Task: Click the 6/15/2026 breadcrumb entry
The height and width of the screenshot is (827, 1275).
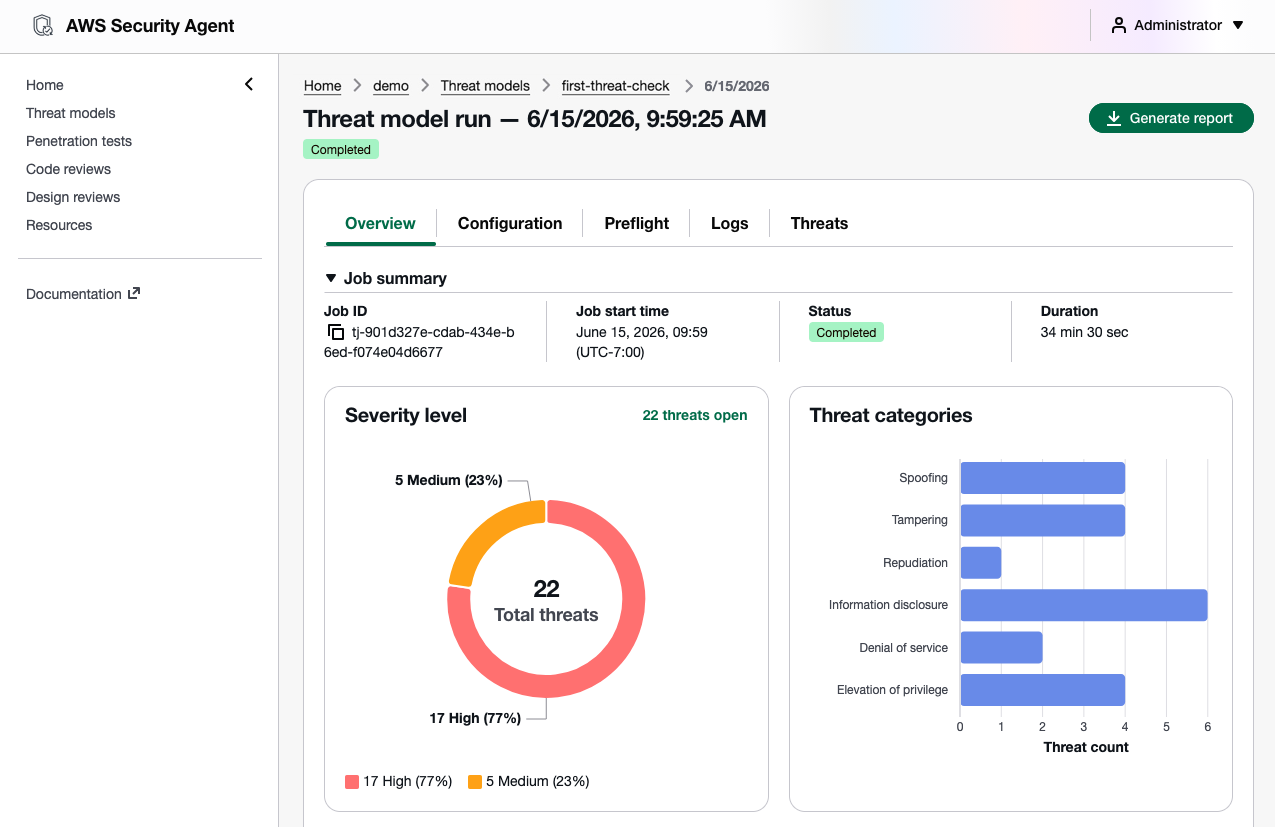Action: [x=737, y=86]
